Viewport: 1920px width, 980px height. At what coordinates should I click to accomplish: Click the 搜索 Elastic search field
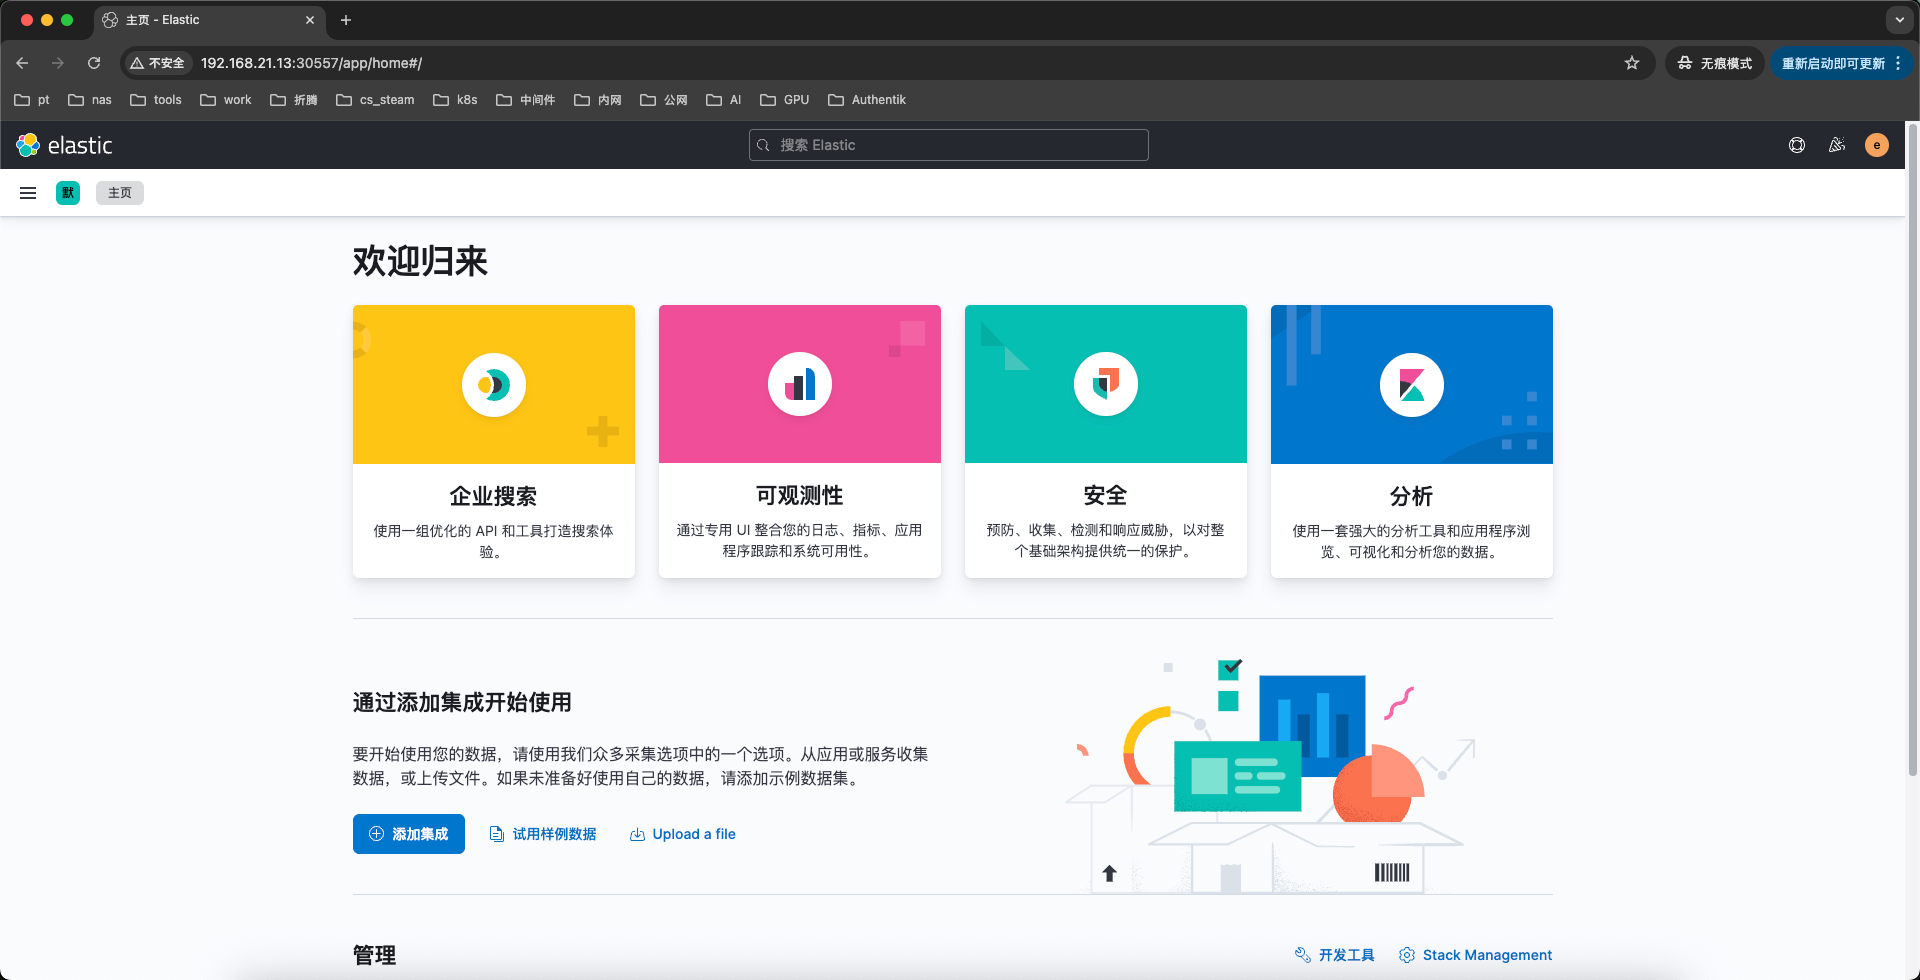(947, 145)
